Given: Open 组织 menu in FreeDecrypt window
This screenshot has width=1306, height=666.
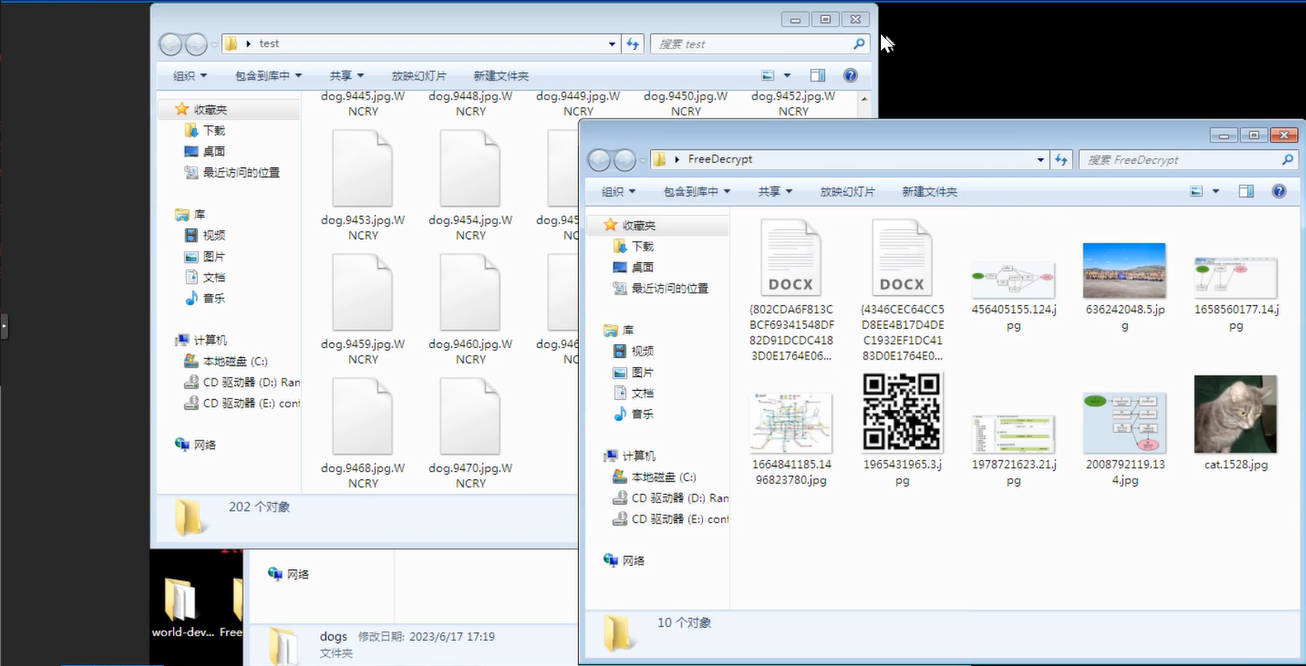Looking at the screenshot, I should (x=620, y=191).
